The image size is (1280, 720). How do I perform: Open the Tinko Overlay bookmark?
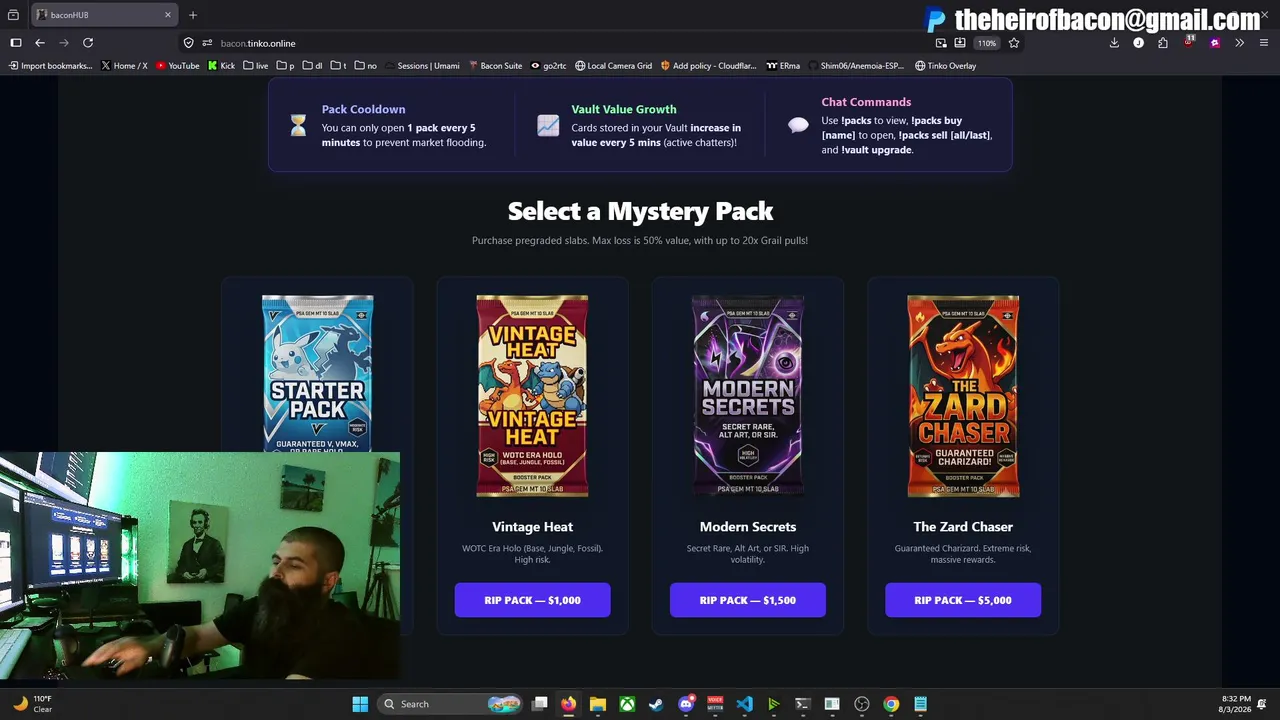click(945, 66)
